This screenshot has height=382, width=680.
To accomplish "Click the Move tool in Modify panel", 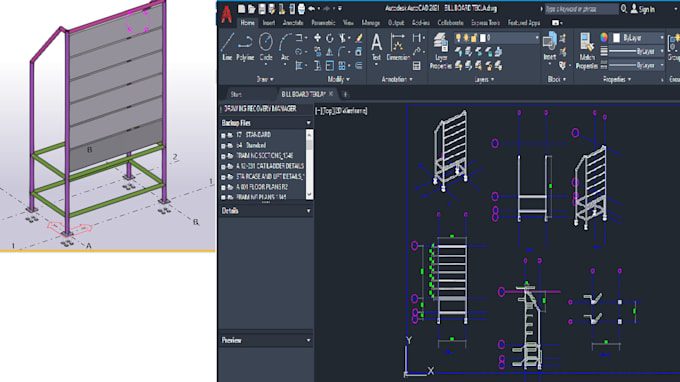I will pos(317,38).
